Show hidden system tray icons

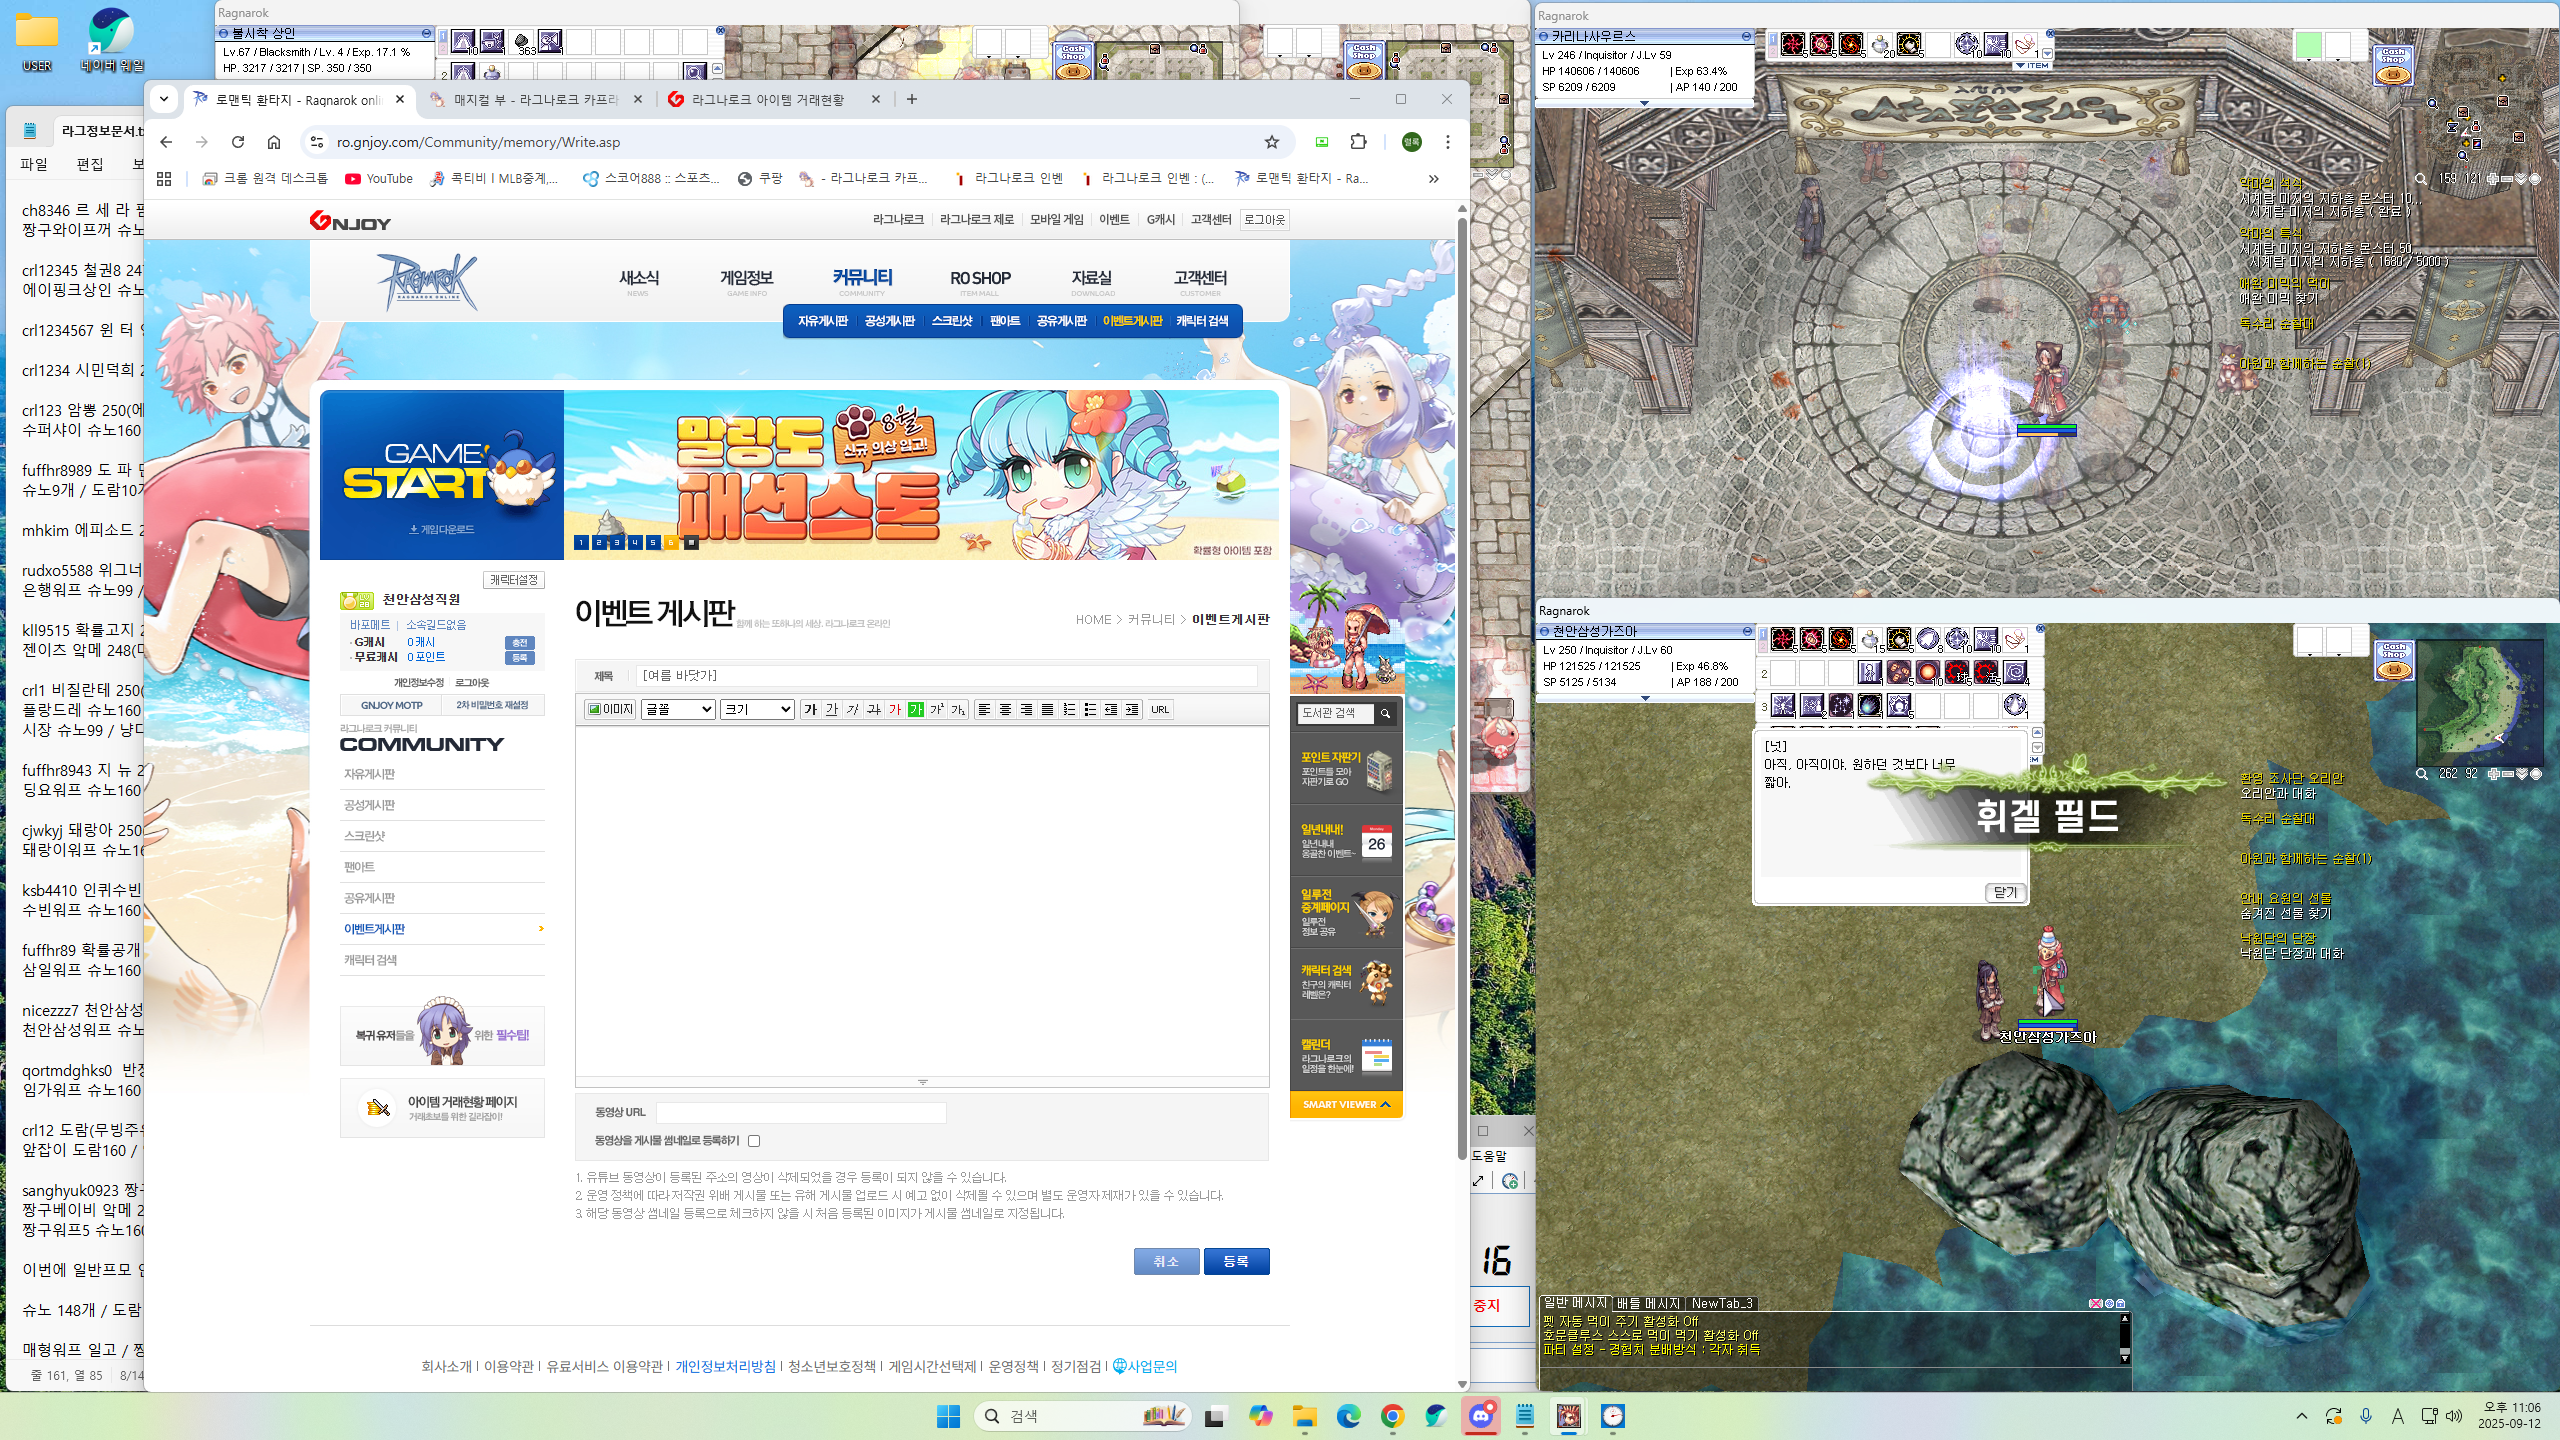click(2302, 1416)
